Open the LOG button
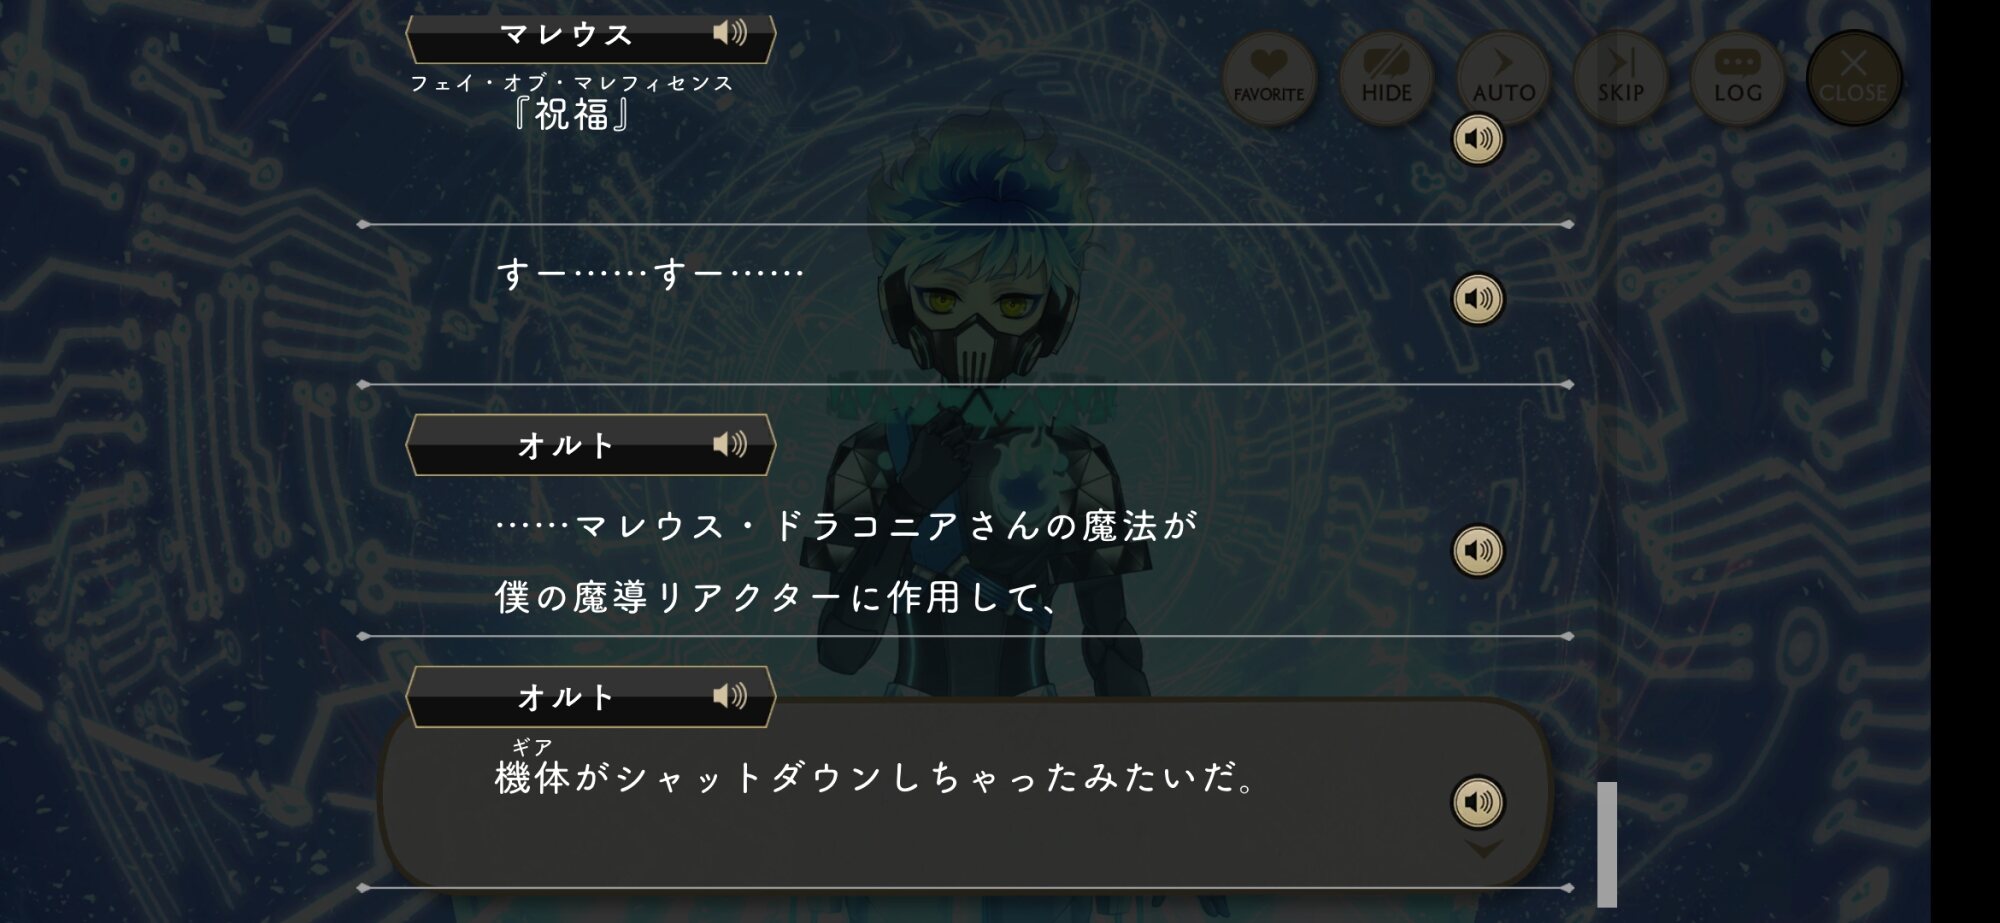This screenshot has height=923, width=2000. pyautogui.click(x=1737, y=78)
